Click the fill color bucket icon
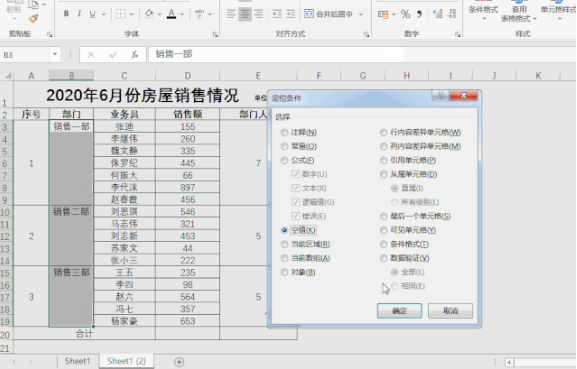Screen dimensions: 577x369 click(149, 14)
